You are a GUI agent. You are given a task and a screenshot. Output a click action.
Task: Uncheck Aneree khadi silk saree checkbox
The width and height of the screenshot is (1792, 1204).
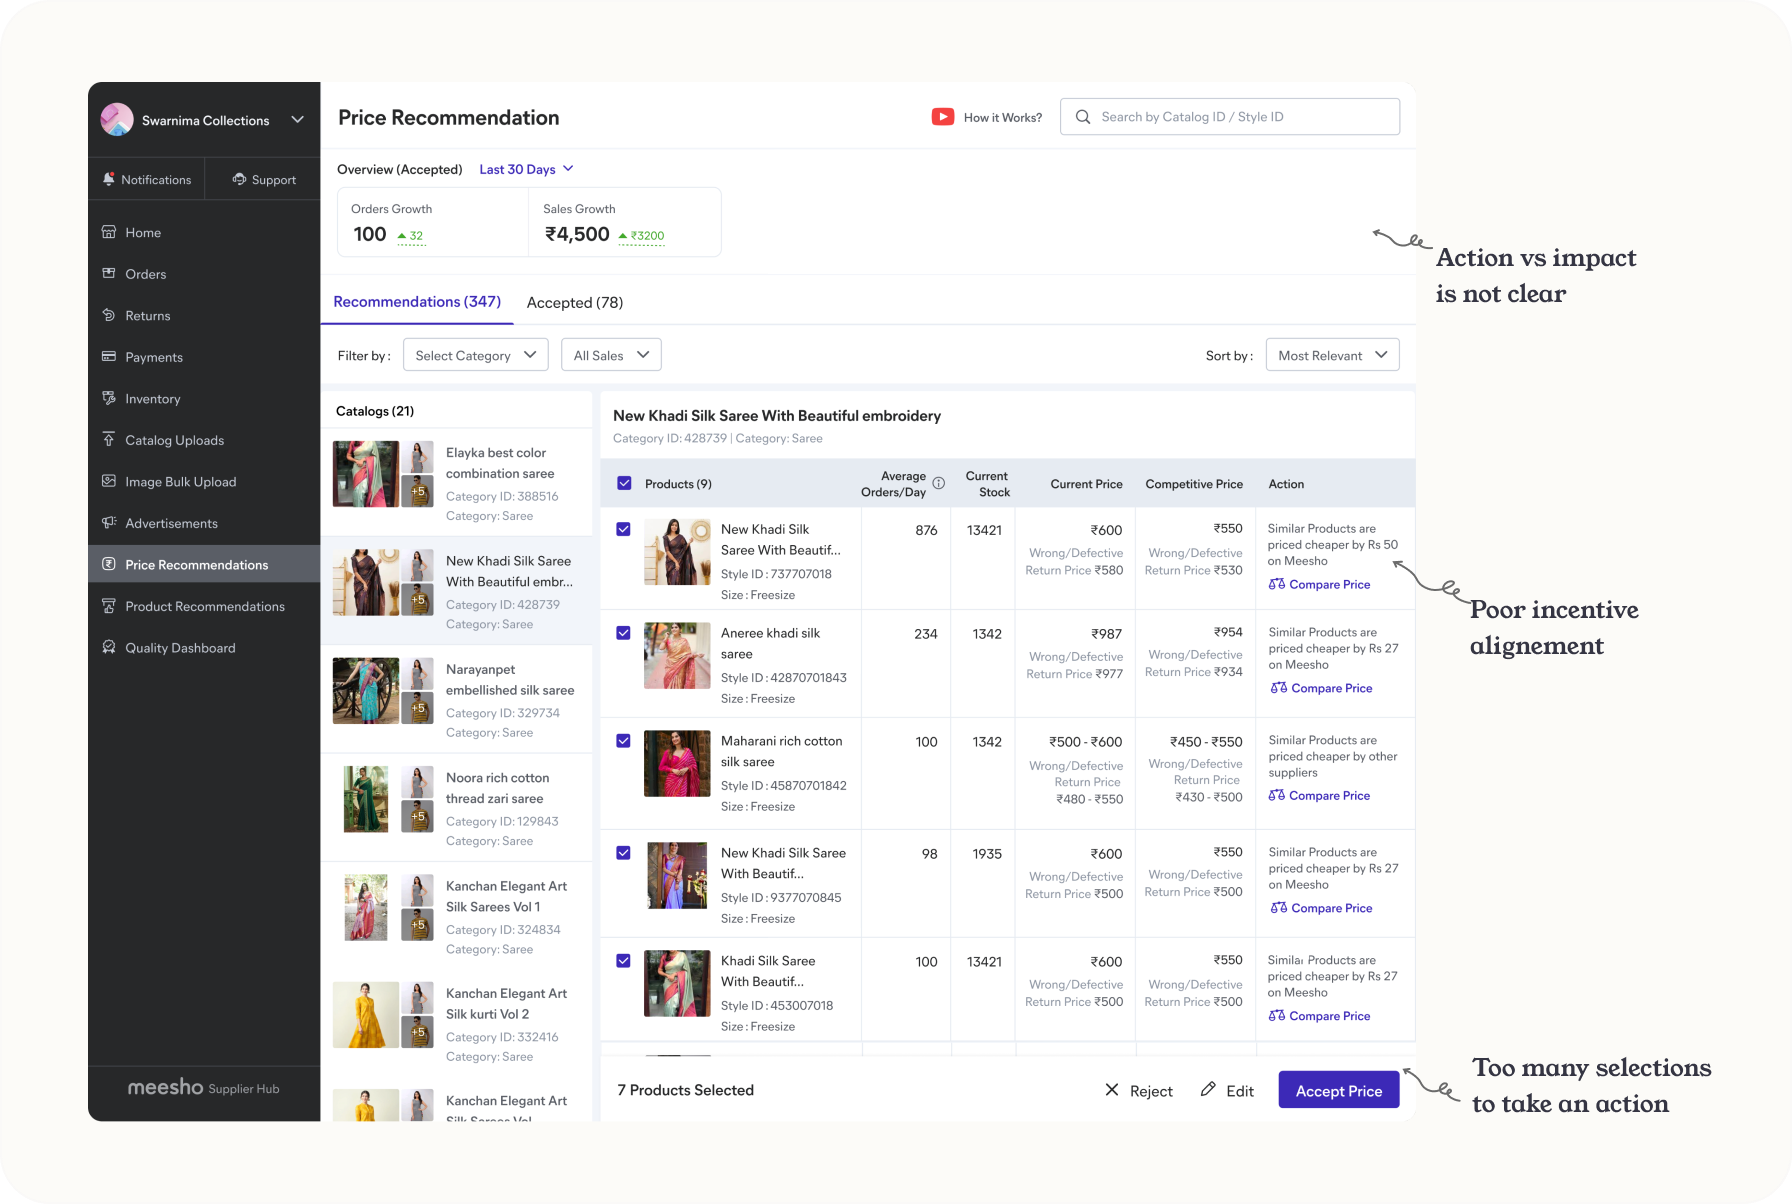click(x=623, y=633)
